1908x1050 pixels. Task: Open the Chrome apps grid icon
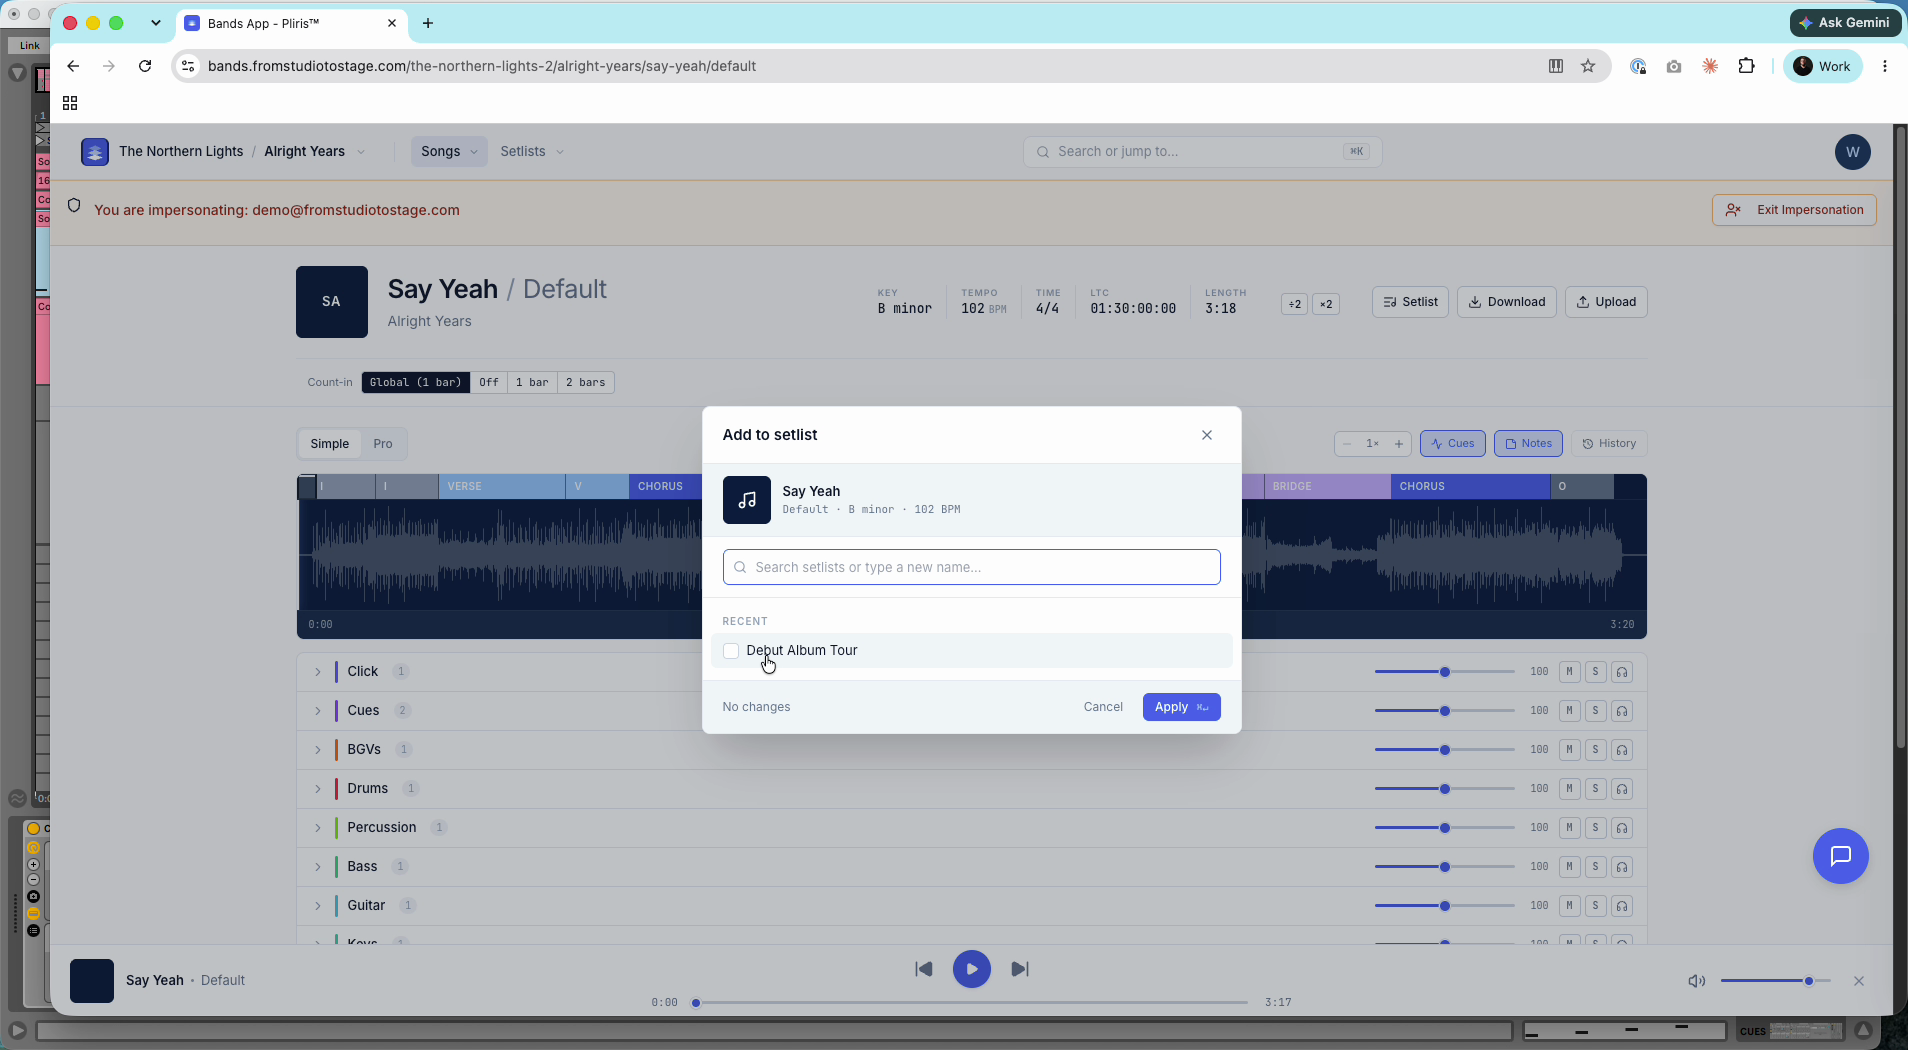point(70,103)
